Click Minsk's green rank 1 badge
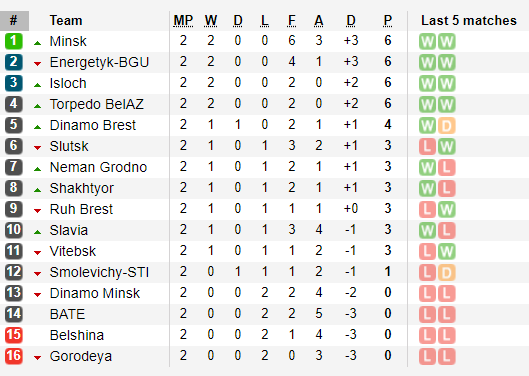 pos(14,41)
